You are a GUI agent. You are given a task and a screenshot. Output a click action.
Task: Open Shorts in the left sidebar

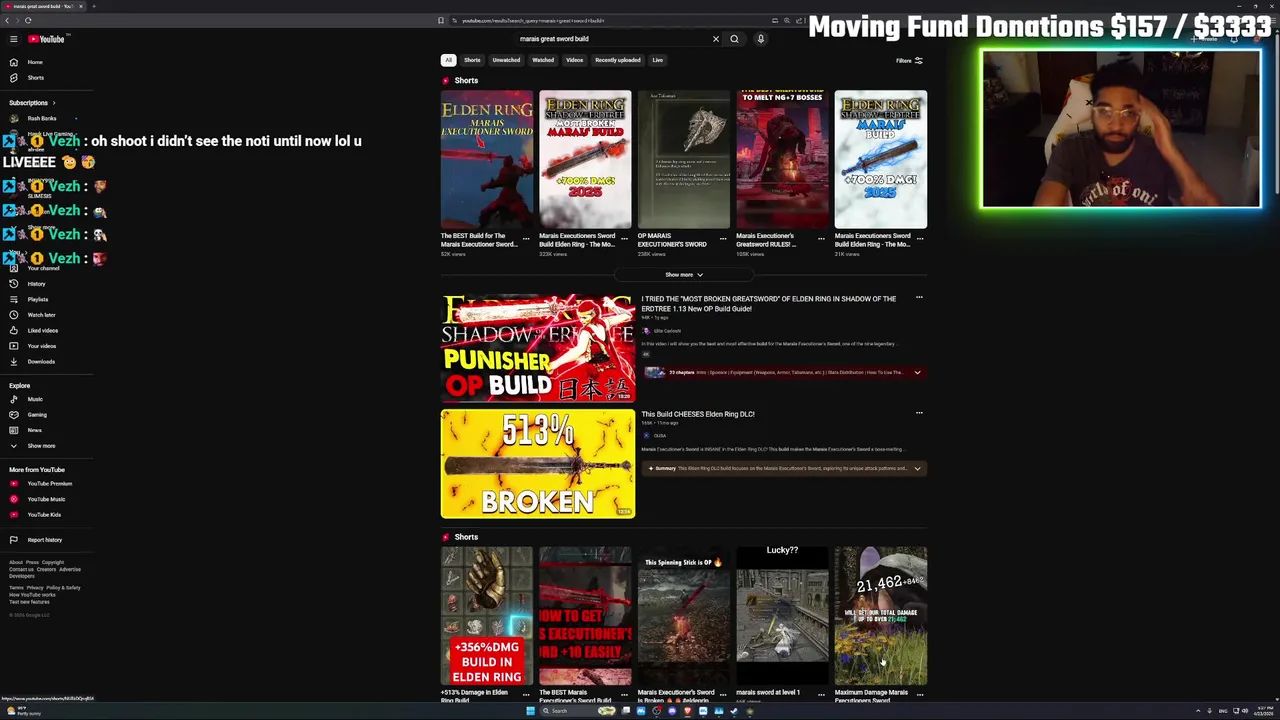[35, 78]
